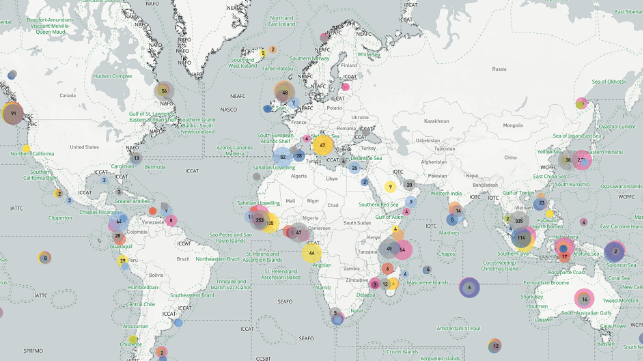Open the yellow 47 cluster over Italy
This screenshot has height=361, width=643.
323,145
